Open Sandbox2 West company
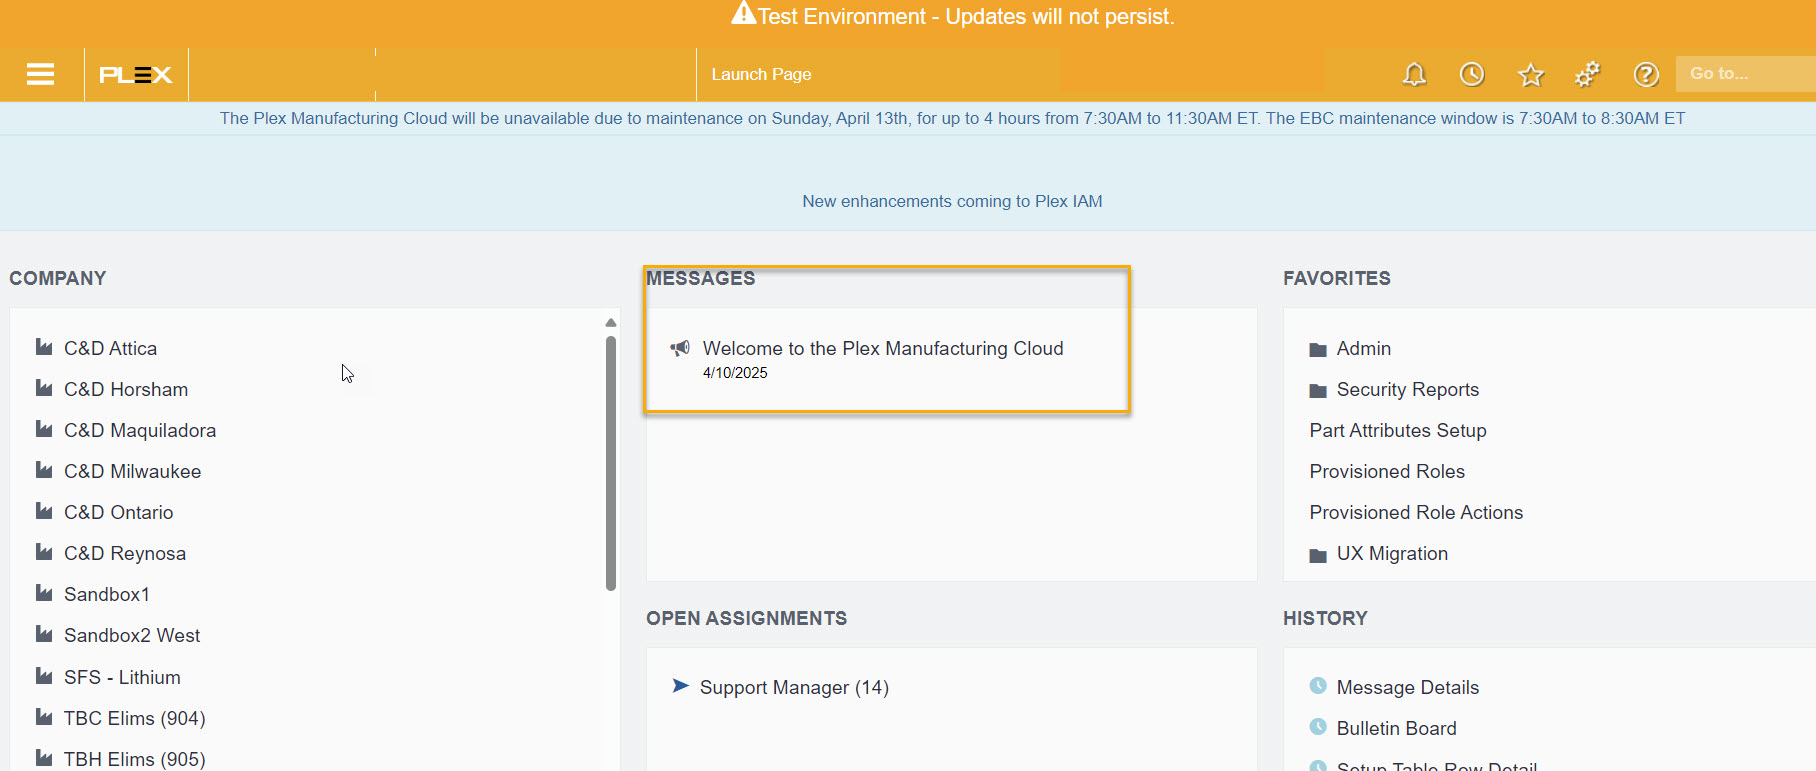The height and width of the screenshot is (771, 1816). pyautogui.click(x=132, y=635)
